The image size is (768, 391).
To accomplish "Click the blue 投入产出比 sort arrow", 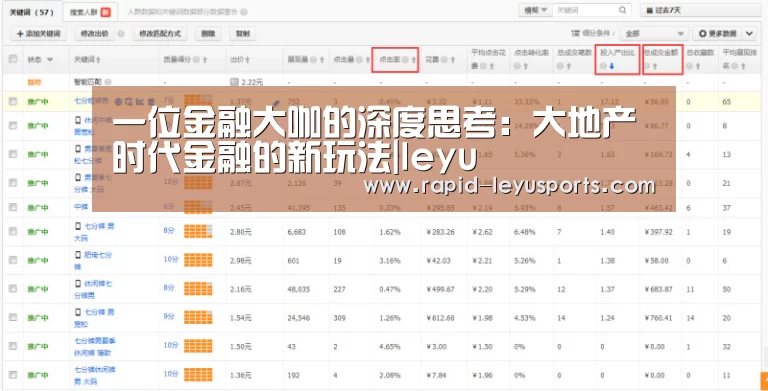I will (x=612, y=66).
